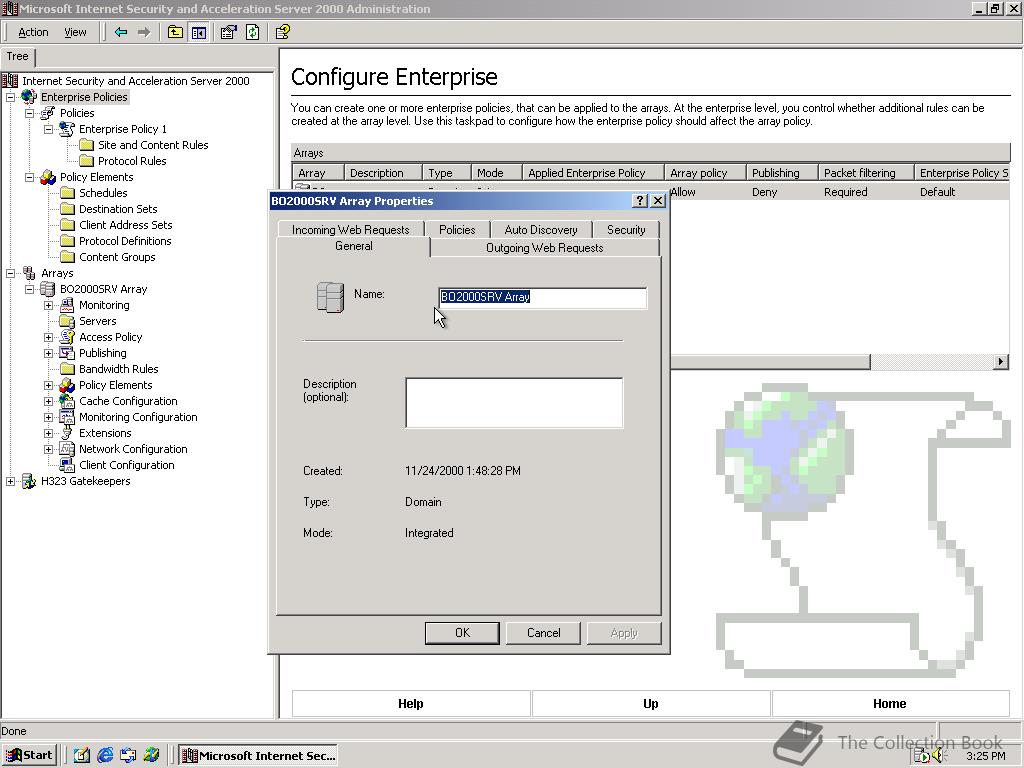The width and height of the screenshot is (1024, 768).
Task: Click the Arrays list horizontal scrollbar thumb
Action: tap(770, 362)
